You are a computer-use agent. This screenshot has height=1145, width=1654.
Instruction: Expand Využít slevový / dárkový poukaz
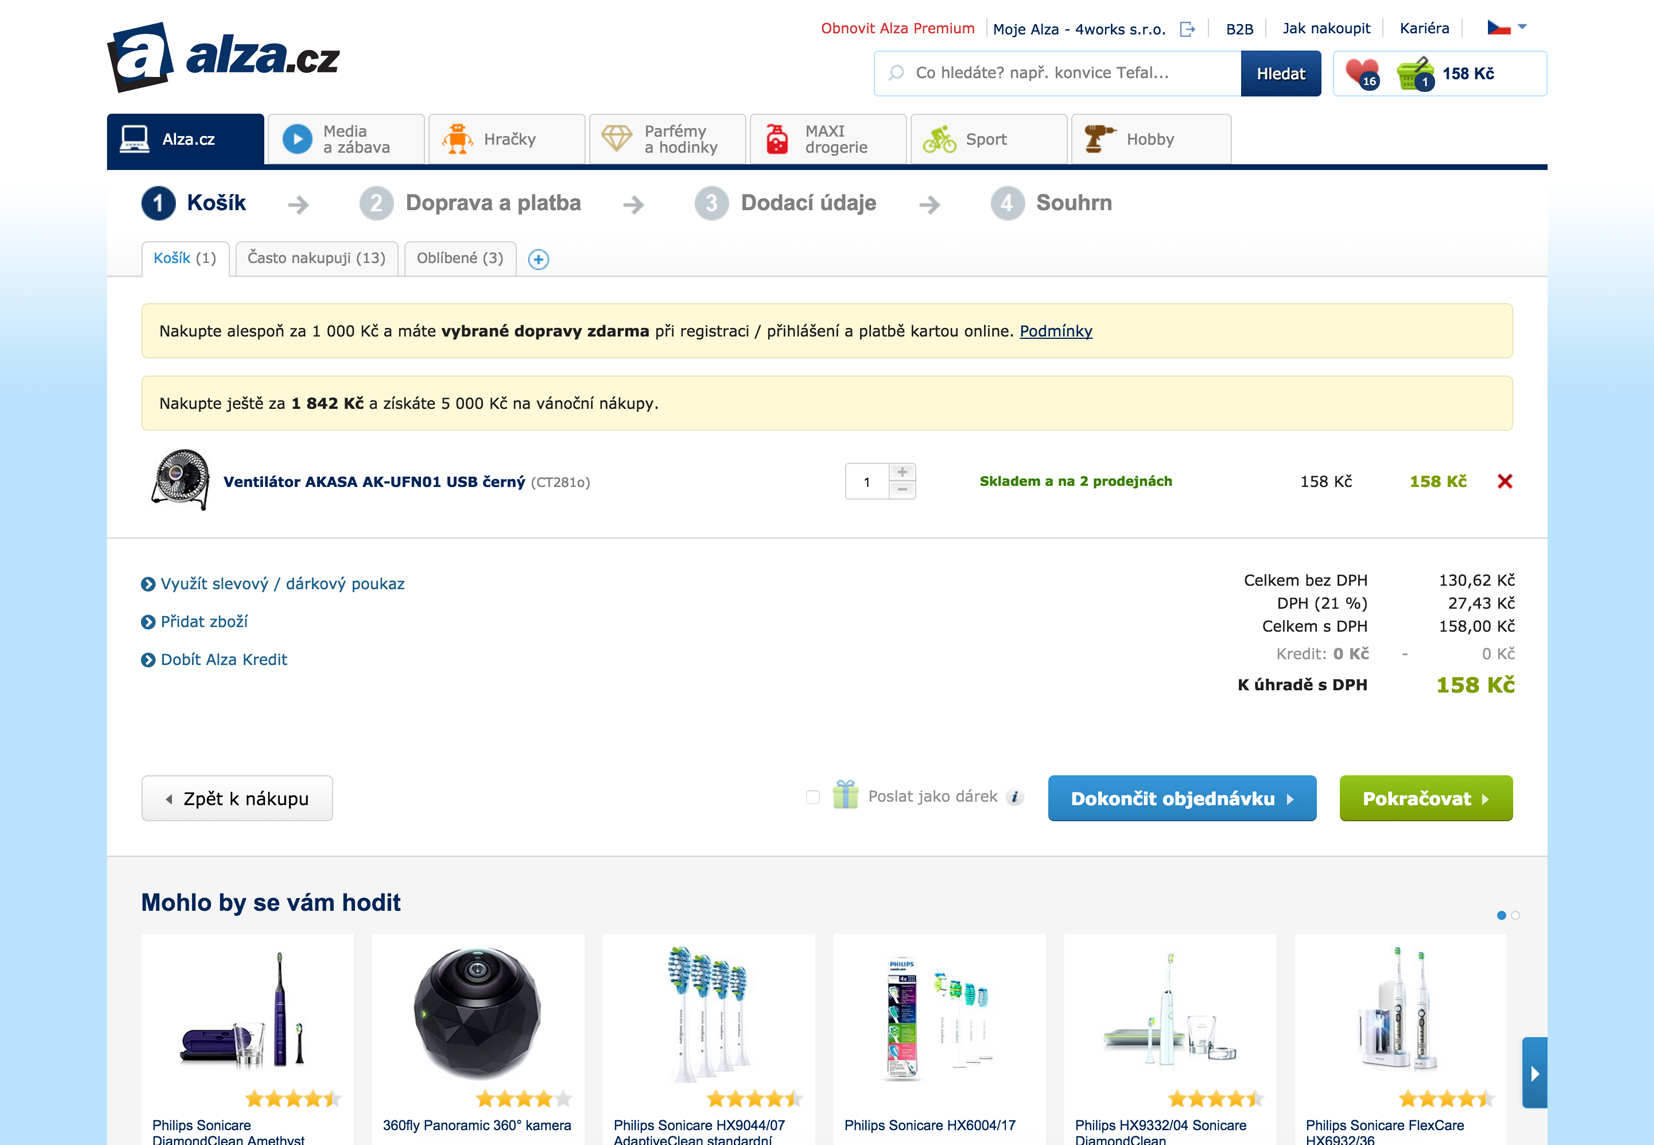pos(273,584)
